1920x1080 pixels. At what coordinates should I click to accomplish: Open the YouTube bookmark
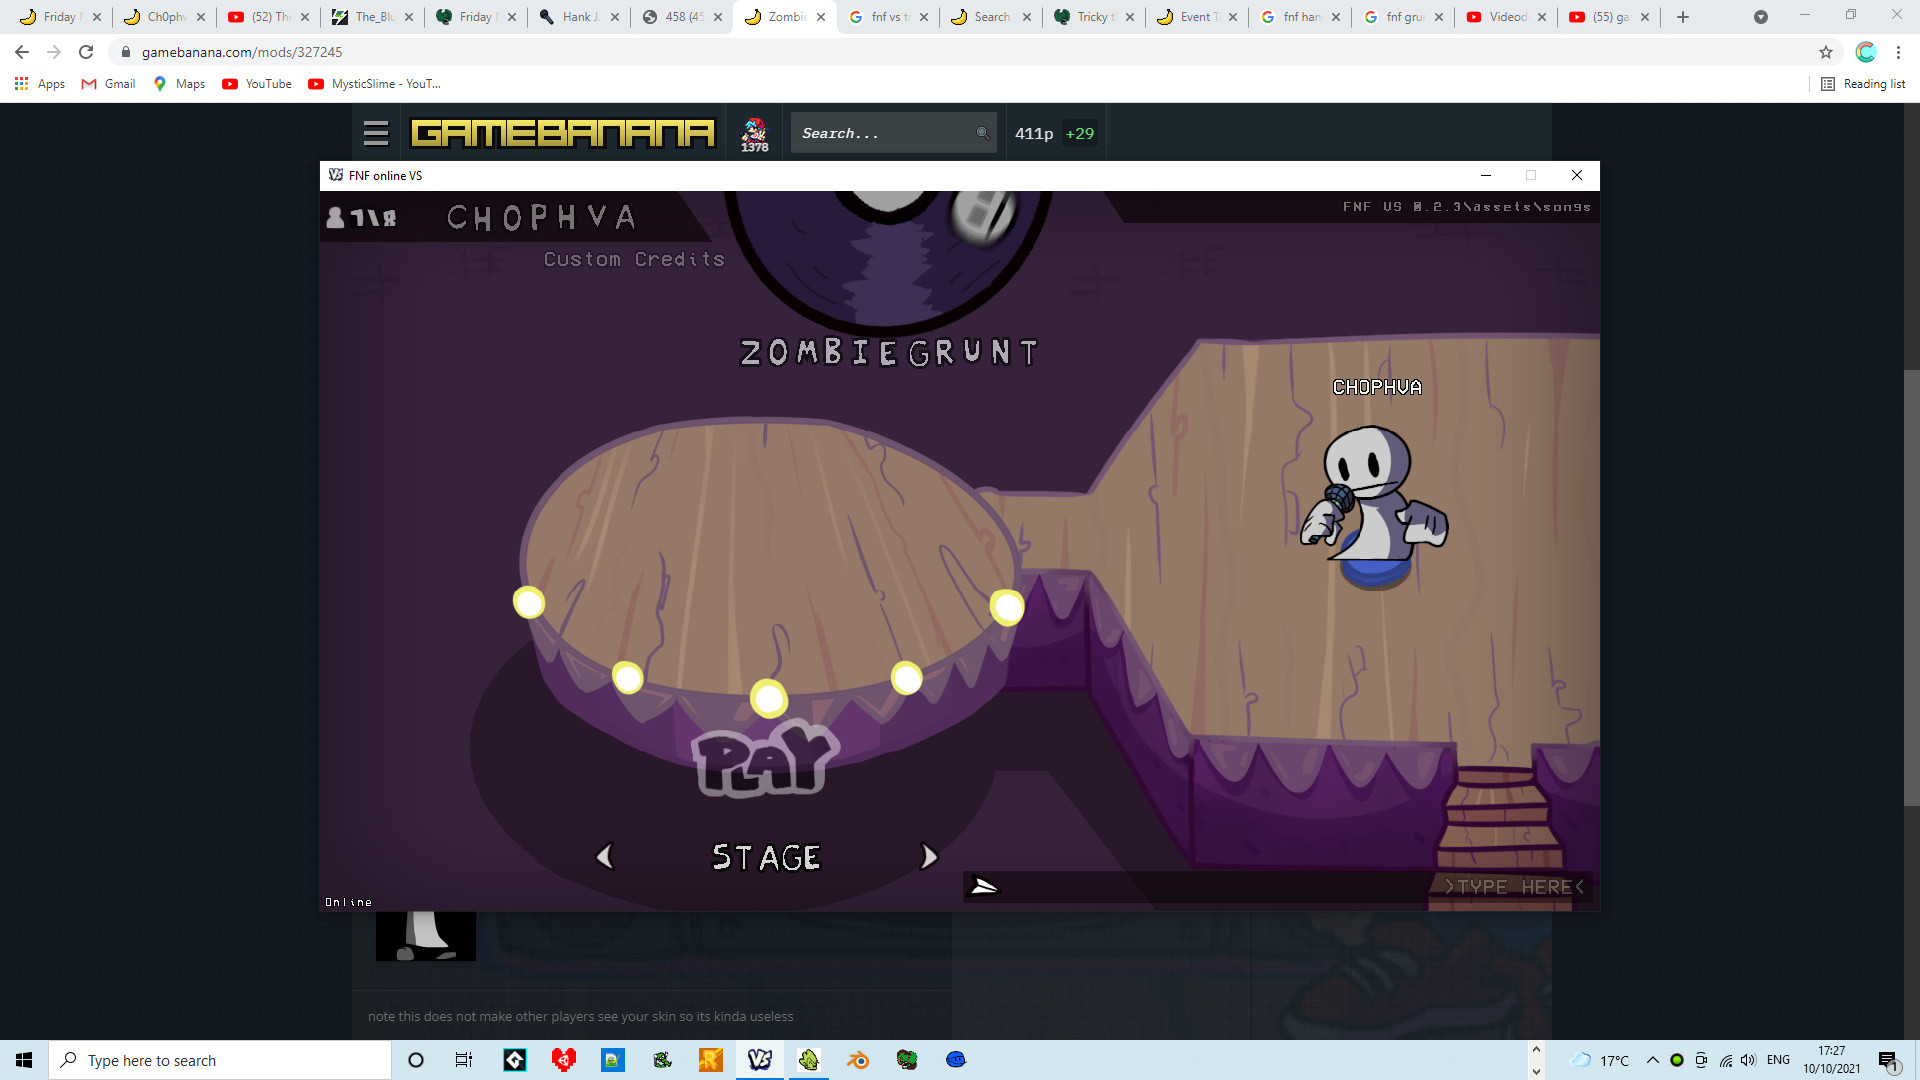[257, 84]
